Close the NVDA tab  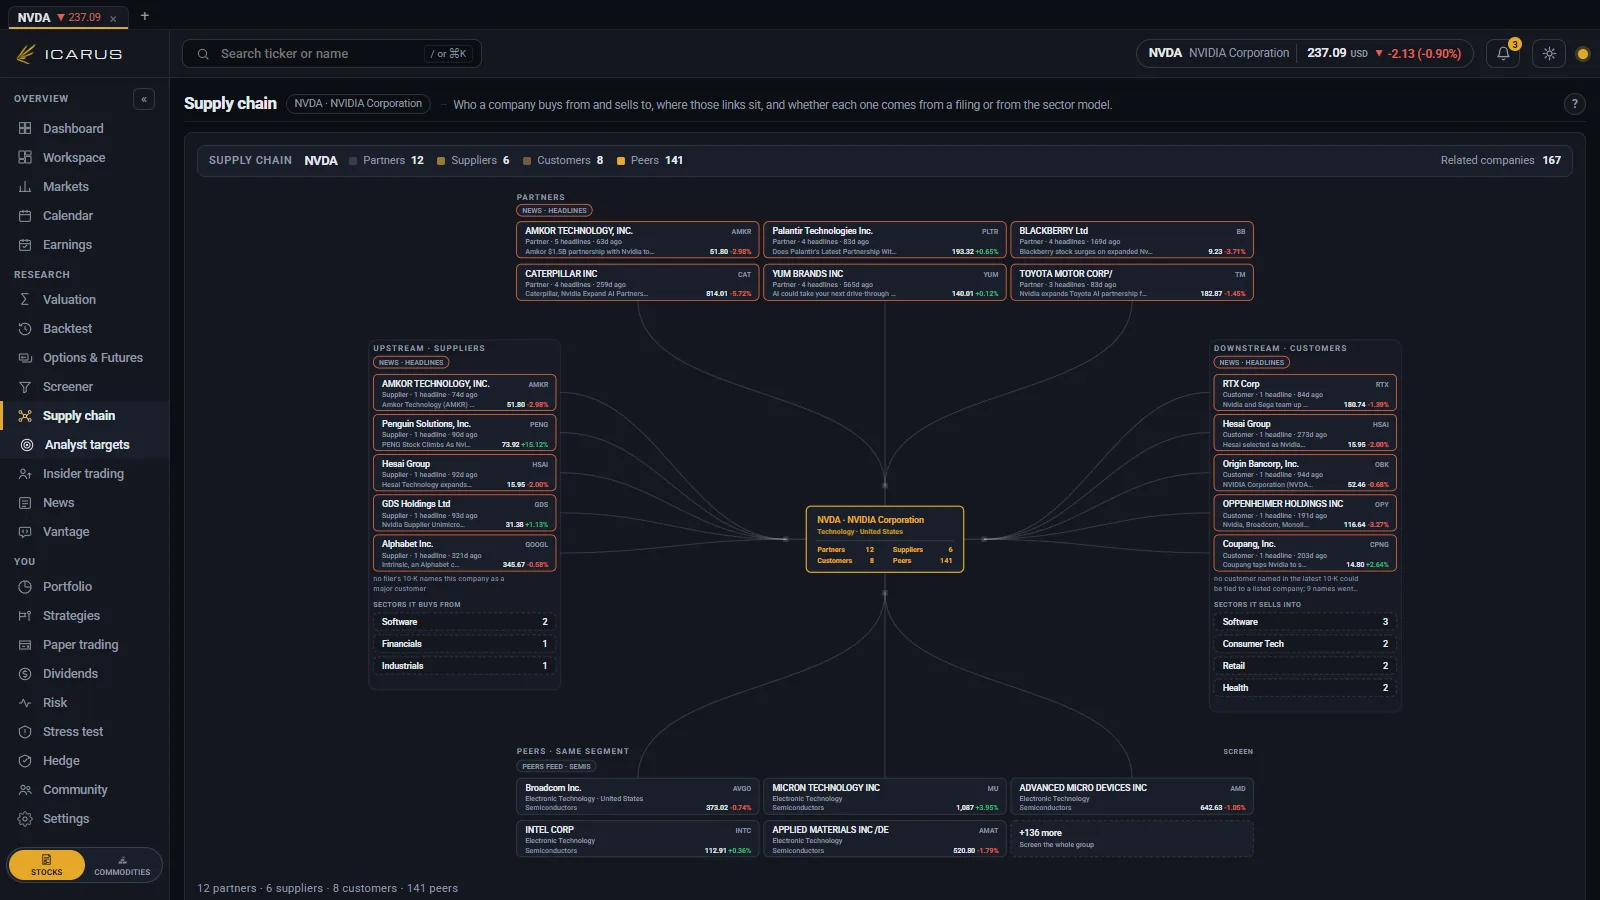(x=113, y=18)
